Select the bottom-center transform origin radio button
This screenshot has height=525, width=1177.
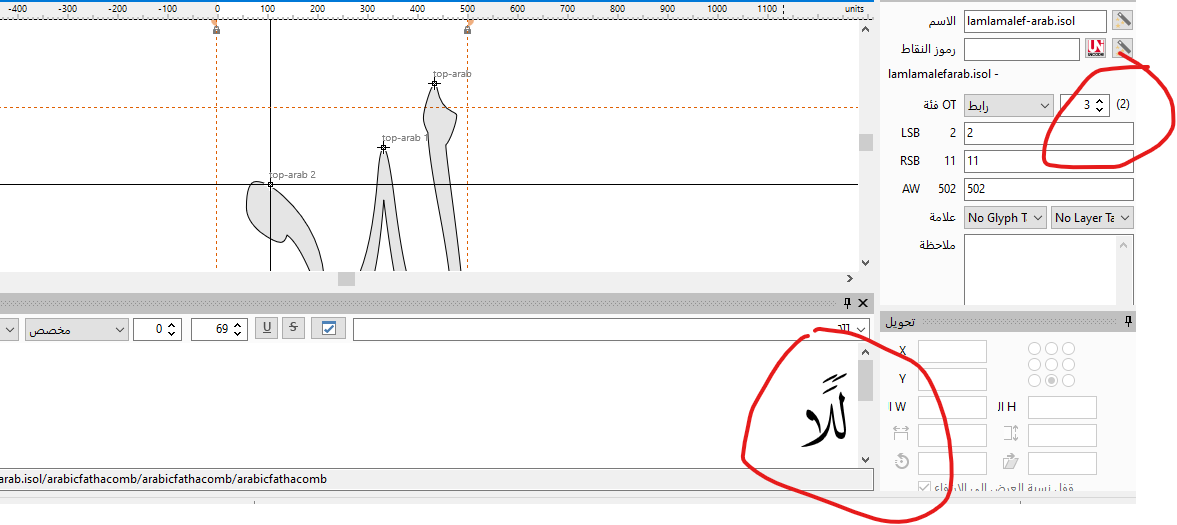tap(1050, 381)
